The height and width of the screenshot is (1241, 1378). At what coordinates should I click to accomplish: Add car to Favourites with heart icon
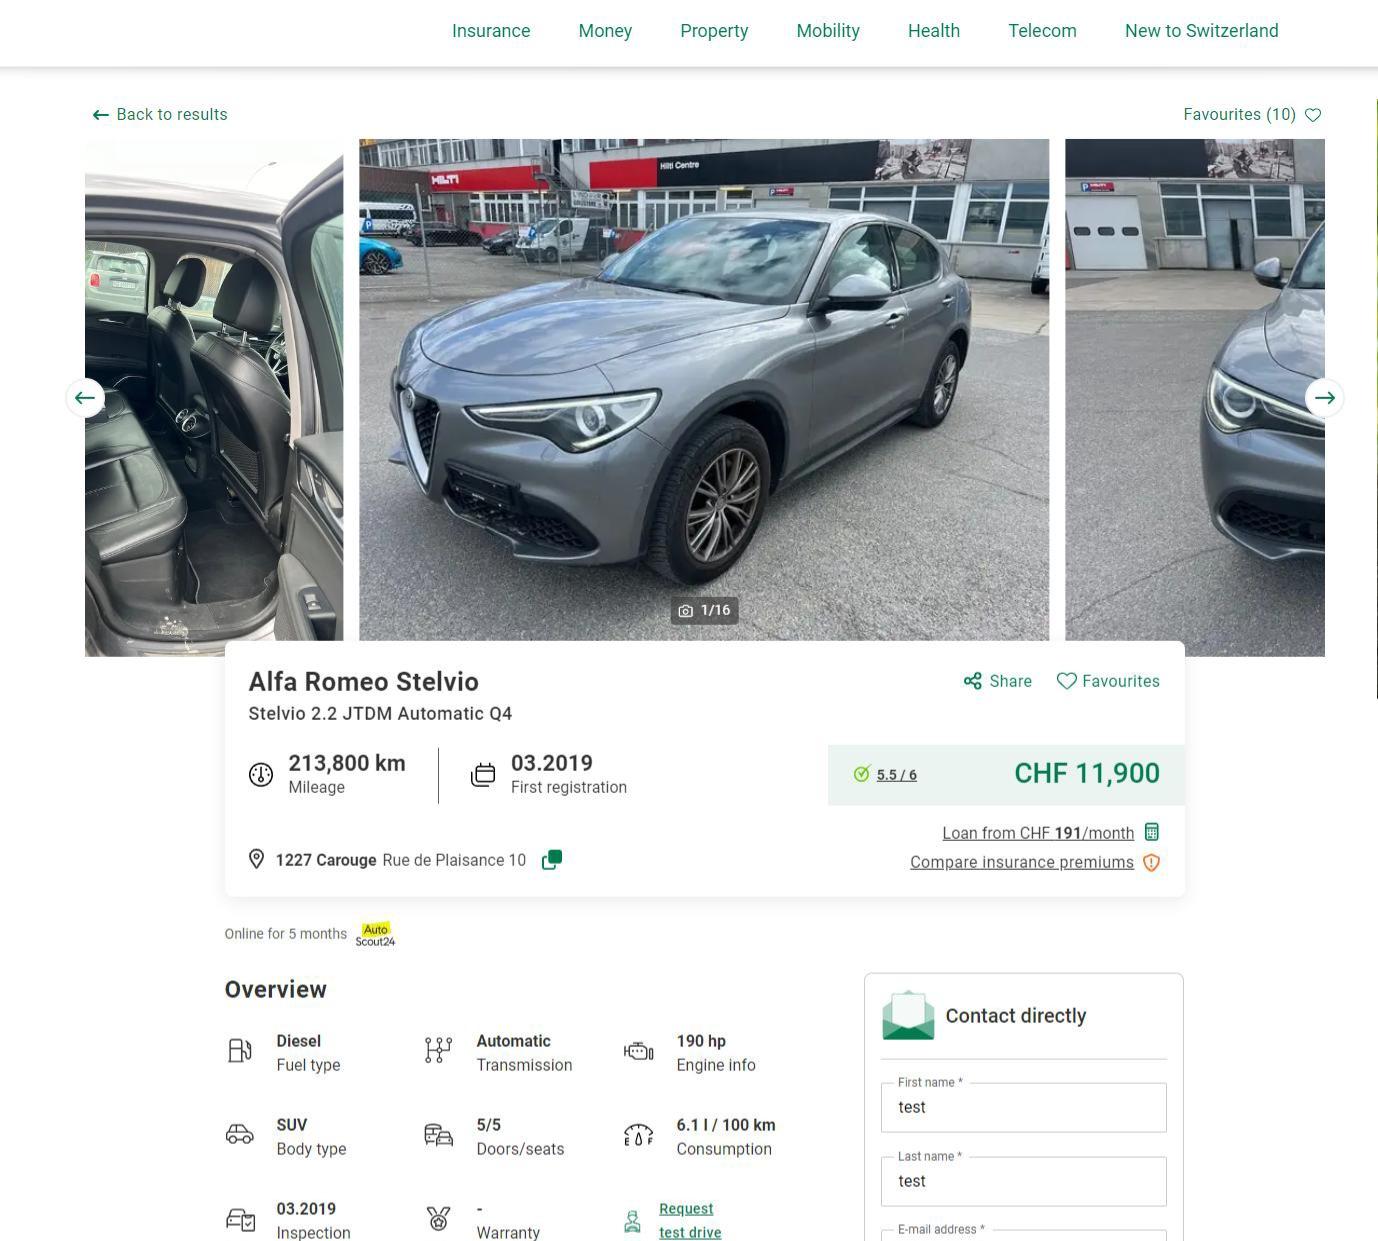(1066, 681)
